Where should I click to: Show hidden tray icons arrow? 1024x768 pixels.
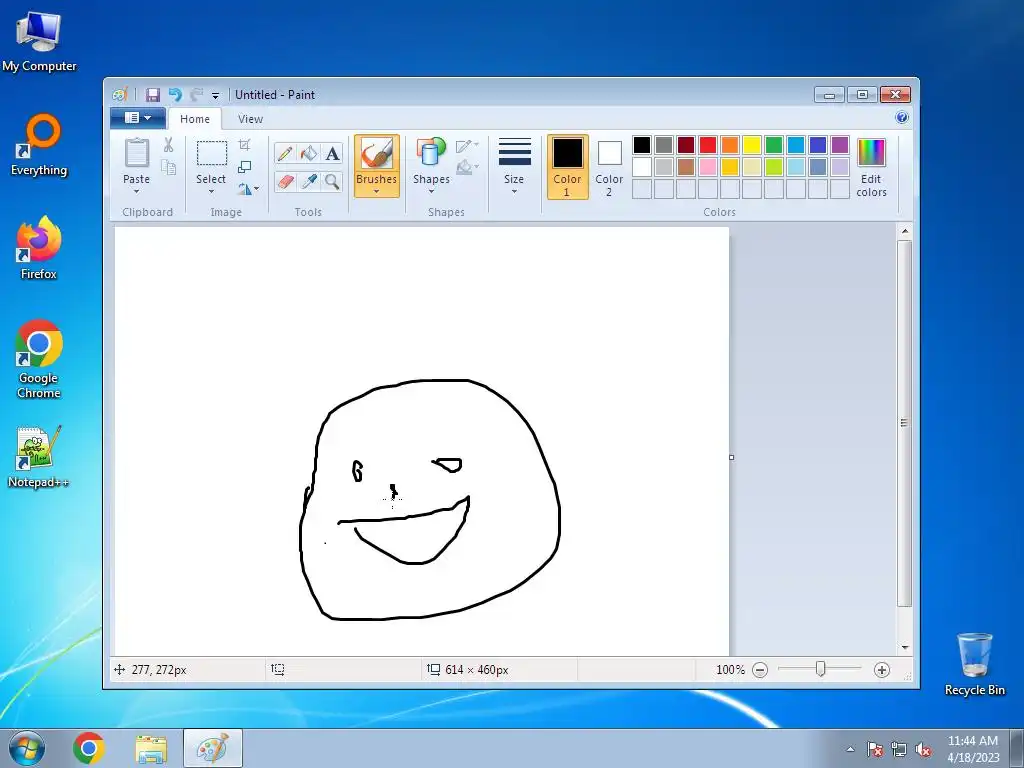(x=850, y=749)
